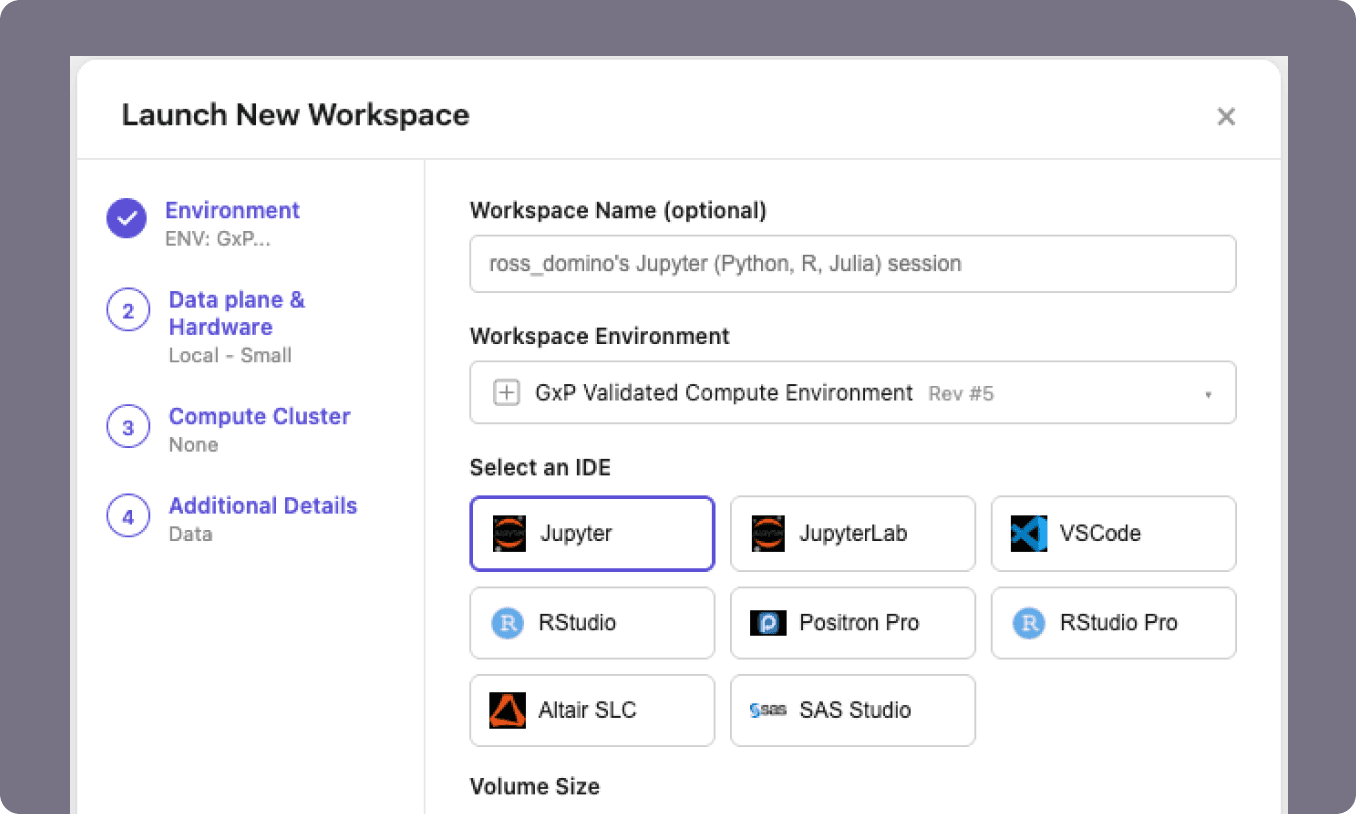Click the 'Workspace Environment' label
This screenshot has width=1356, height=814.
(x=600, y=336)
